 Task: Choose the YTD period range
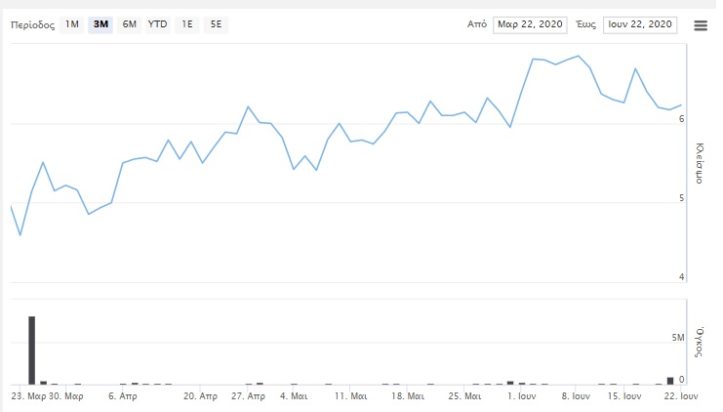pos(157,25)
